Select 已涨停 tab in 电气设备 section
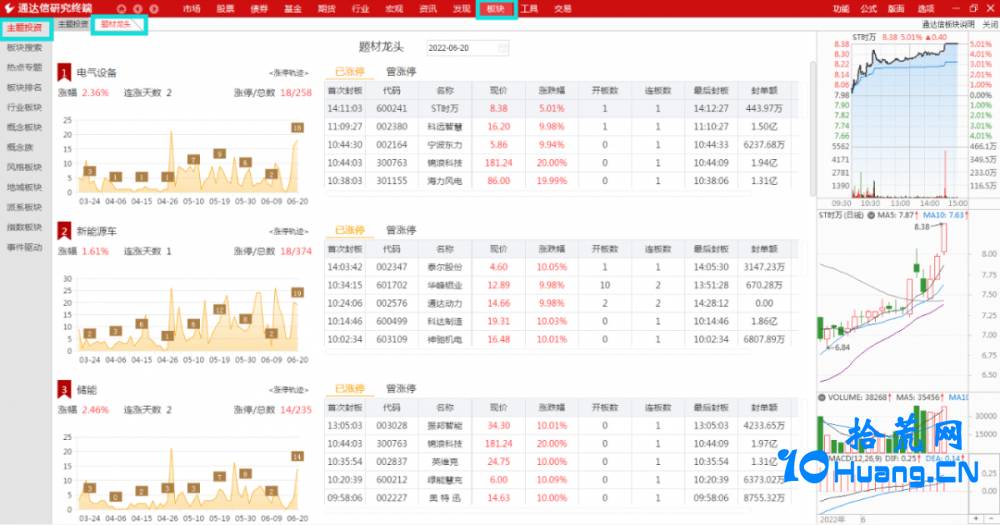Screen dimensions: 1000x525 click(349, 71)
